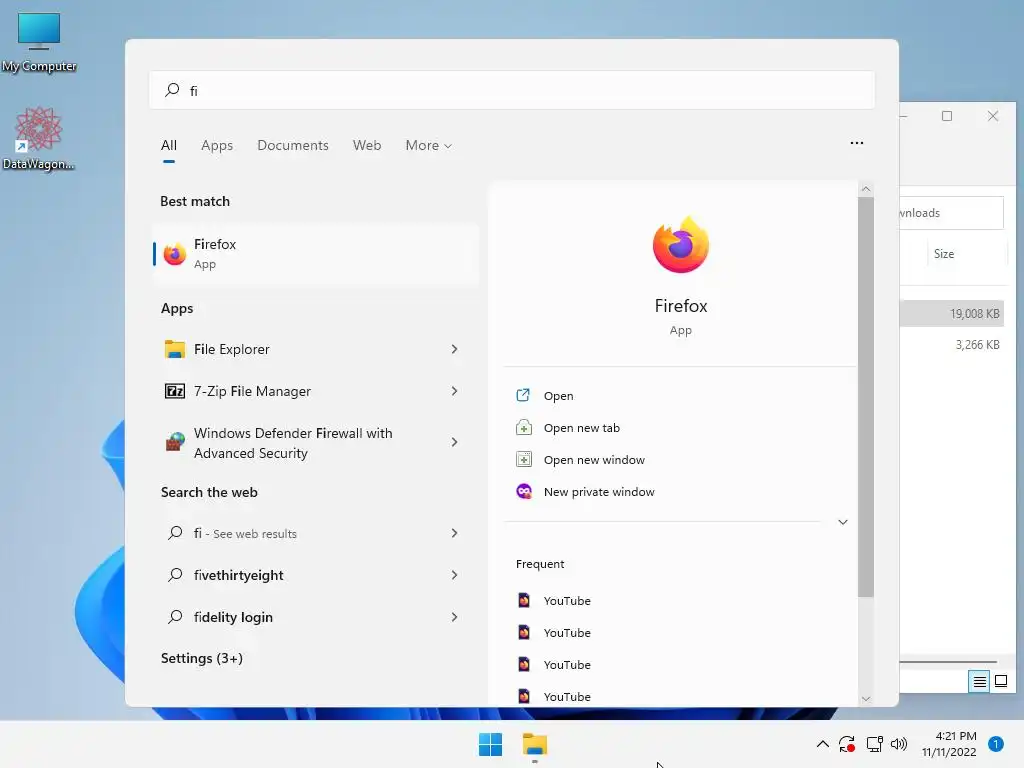Switch File Explorer window to details view

tap(979, 682)
